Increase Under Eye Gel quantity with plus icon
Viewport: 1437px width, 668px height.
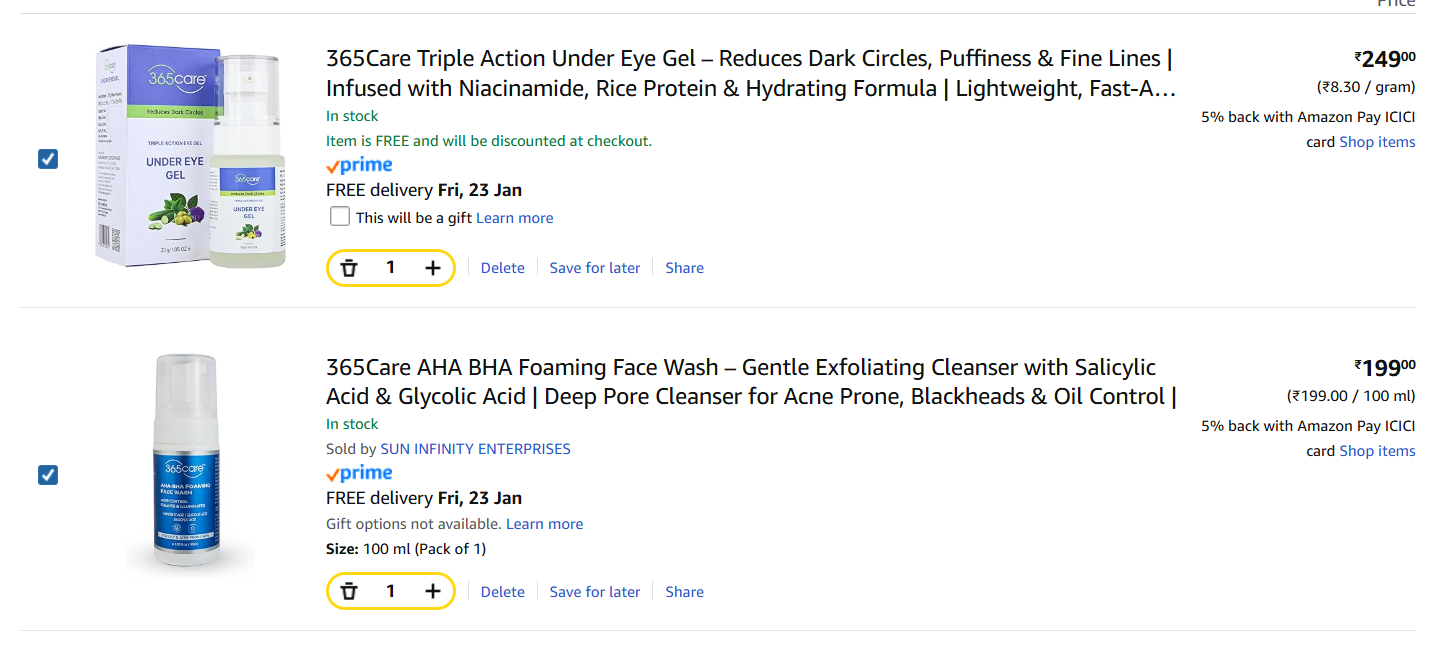click(432, 267)
